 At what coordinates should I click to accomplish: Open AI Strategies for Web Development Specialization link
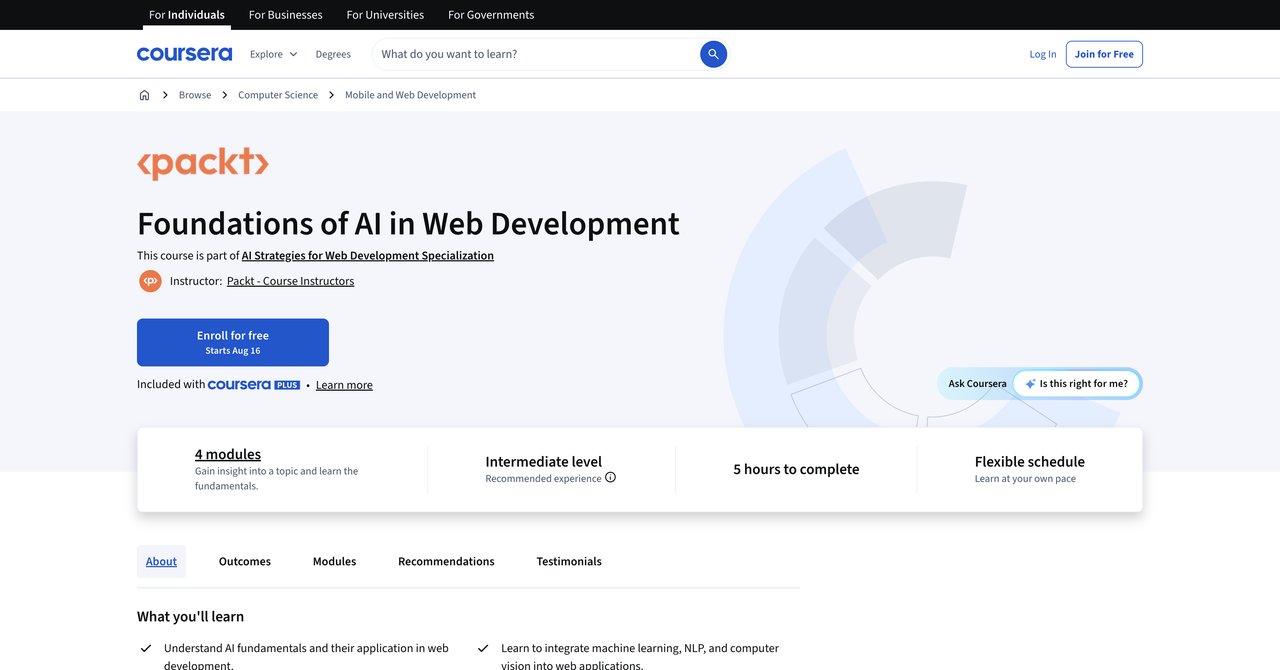[368, 256]
